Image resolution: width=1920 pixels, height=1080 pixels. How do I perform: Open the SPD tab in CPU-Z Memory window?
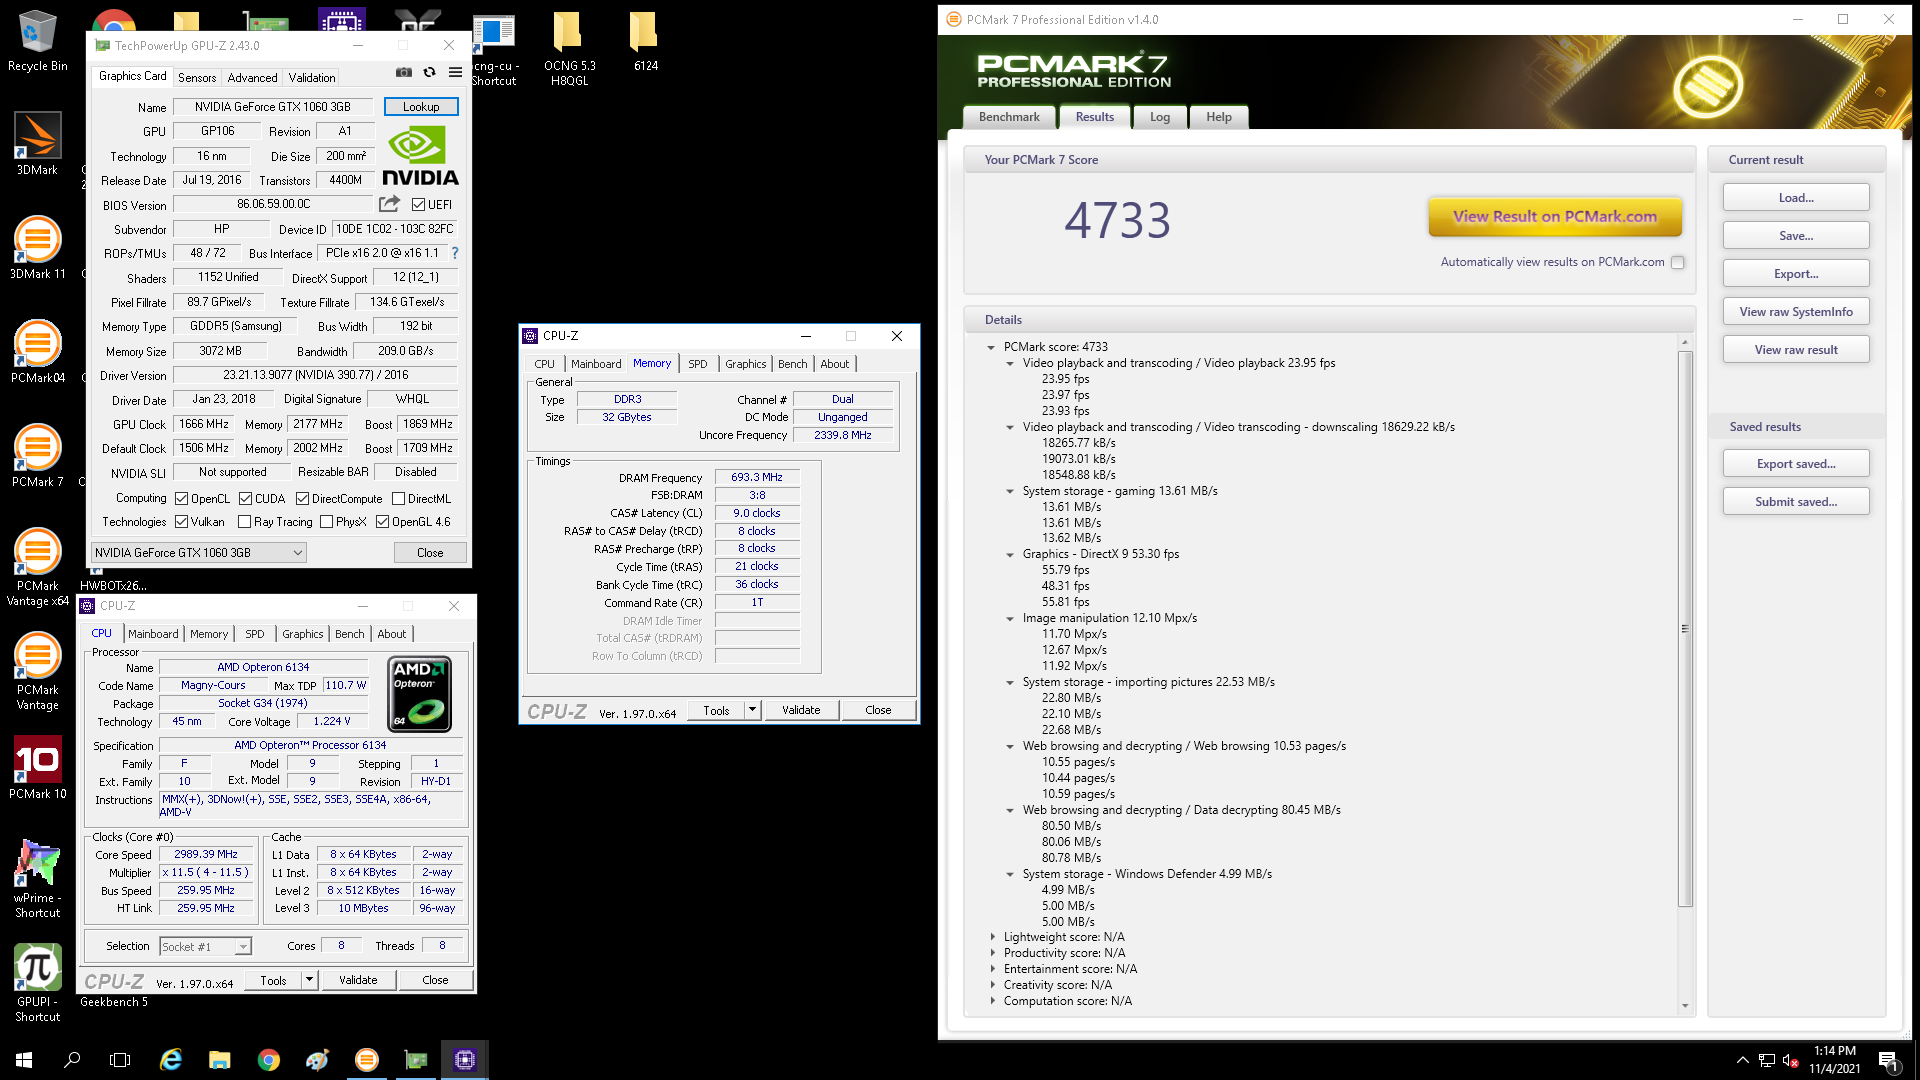[x=698, y=364]
